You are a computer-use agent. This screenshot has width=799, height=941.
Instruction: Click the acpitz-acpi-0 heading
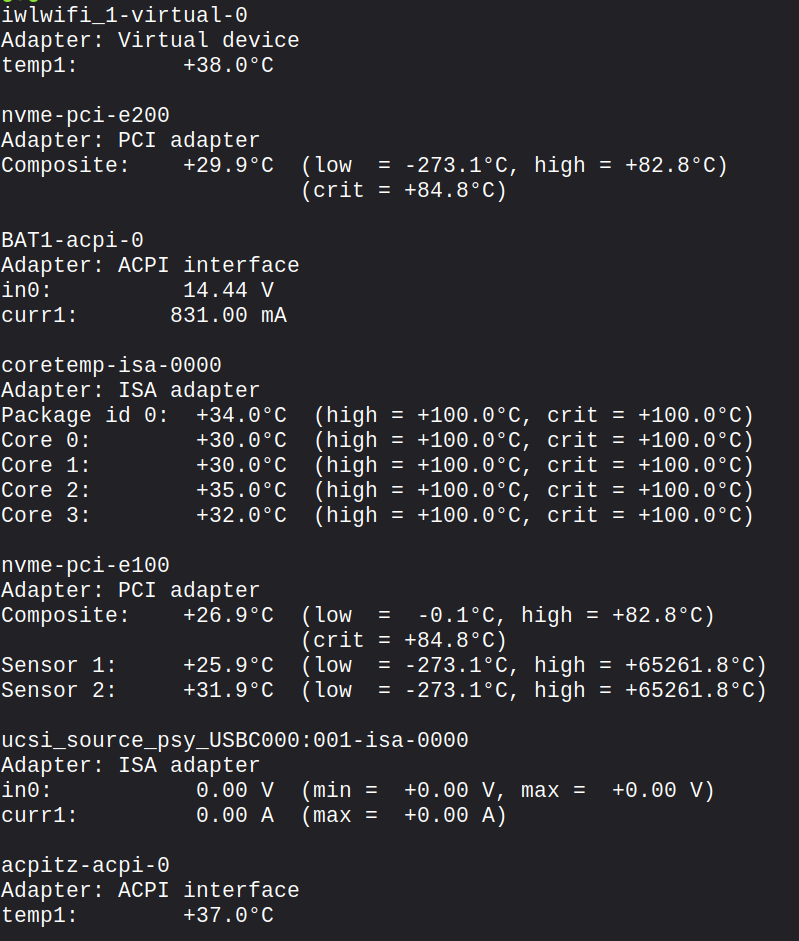(x=85, y=865)
